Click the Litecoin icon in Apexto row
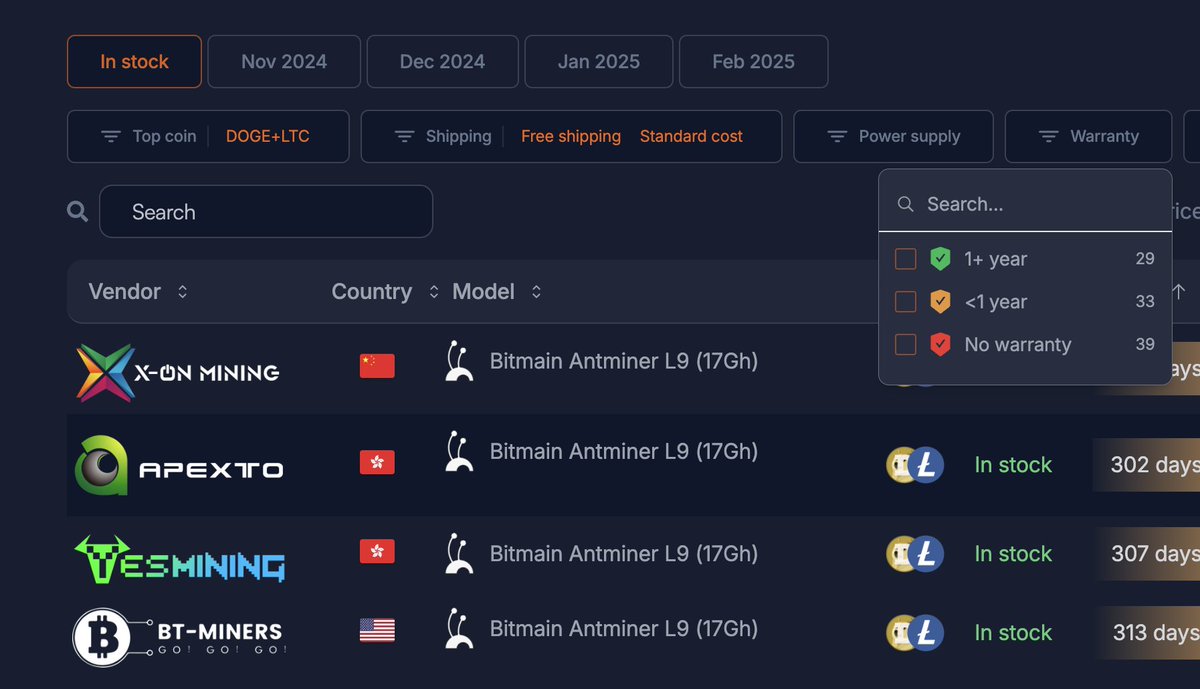 927,465
